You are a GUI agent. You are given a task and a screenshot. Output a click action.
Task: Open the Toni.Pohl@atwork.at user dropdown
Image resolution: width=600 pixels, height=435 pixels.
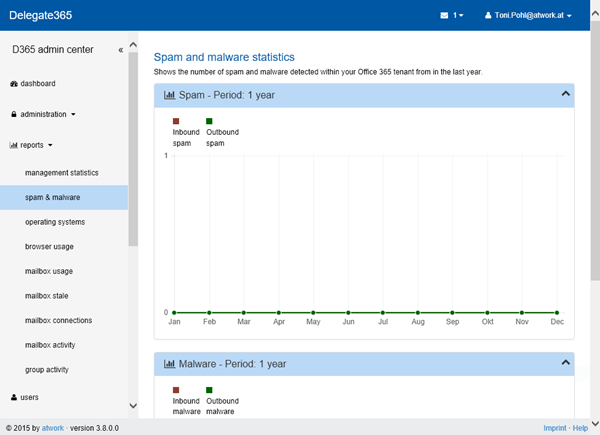pos(528,16)
